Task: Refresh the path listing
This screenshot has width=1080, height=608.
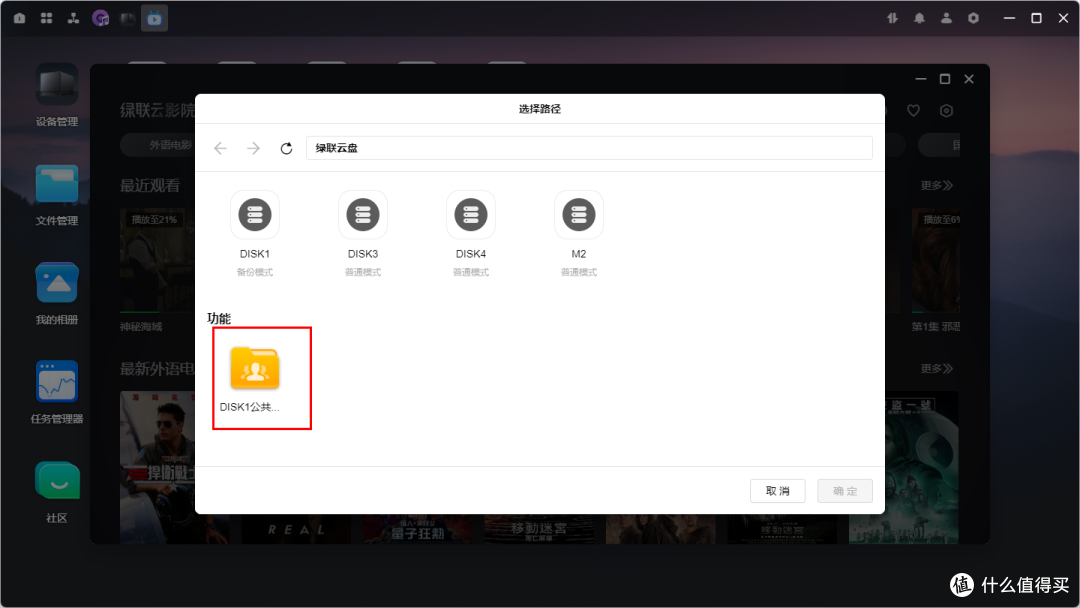Action: (287, 148)
